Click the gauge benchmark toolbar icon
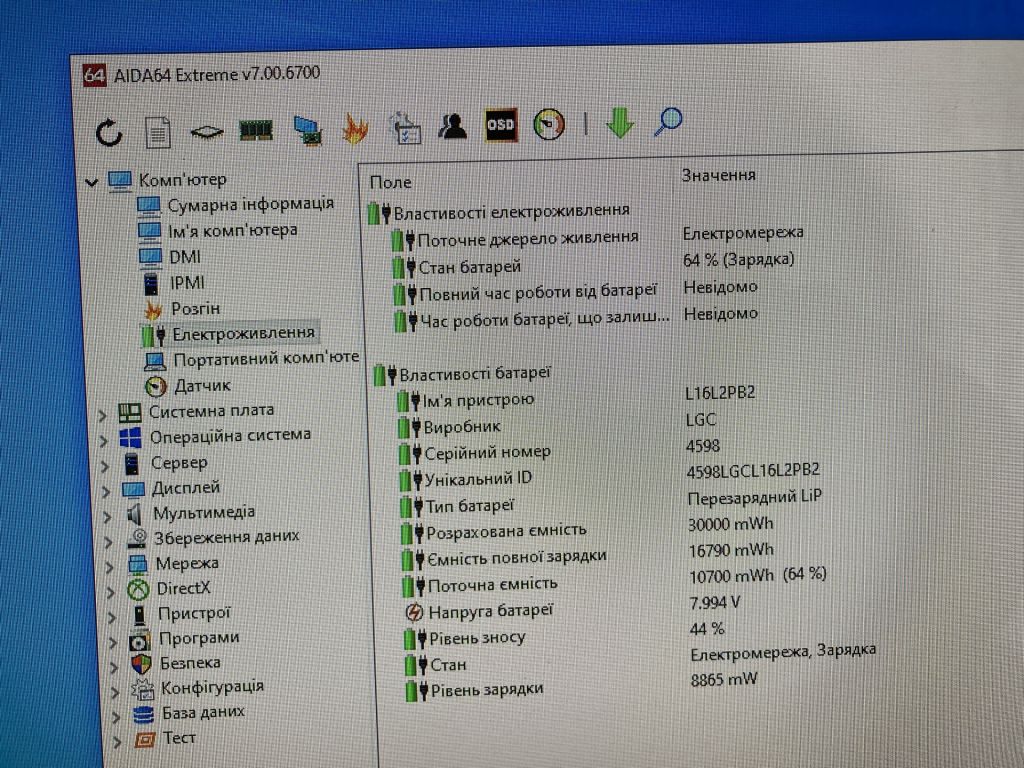This screenshot has width=1024, height=768. (x=549, y=123)
